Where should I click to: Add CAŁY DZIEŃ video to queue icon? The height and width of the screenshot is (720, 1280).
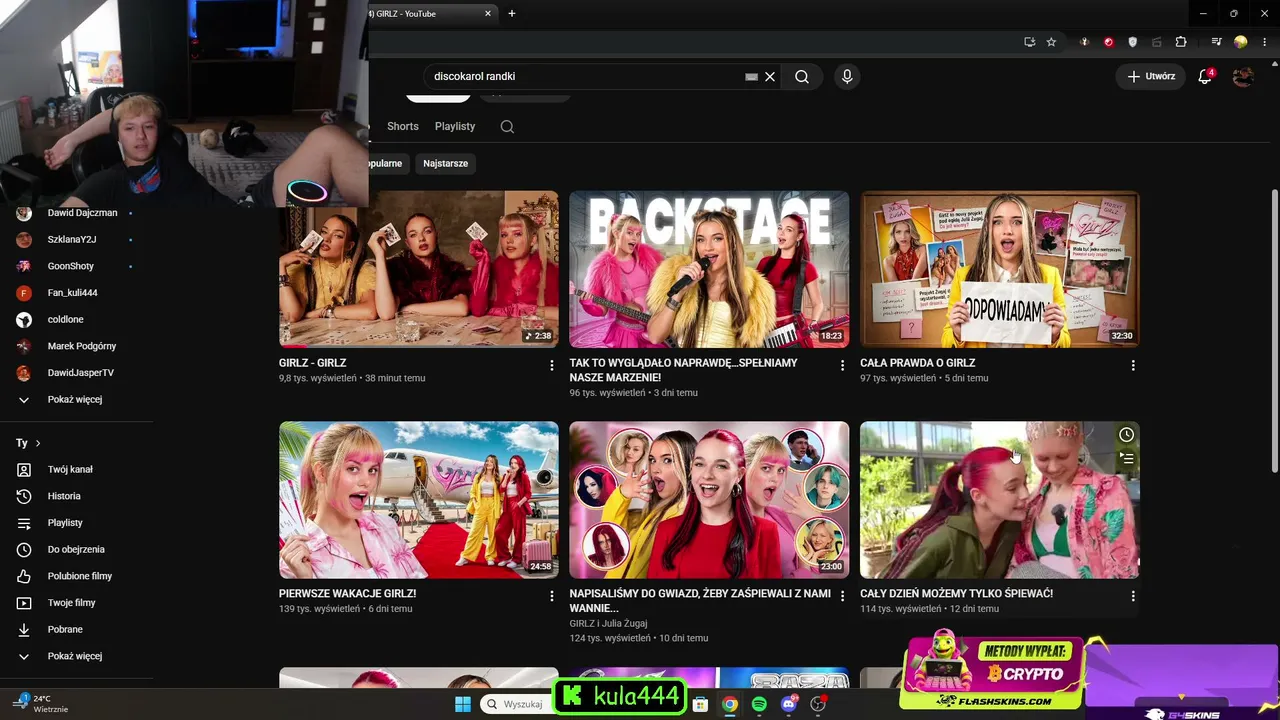[1126, 459]
